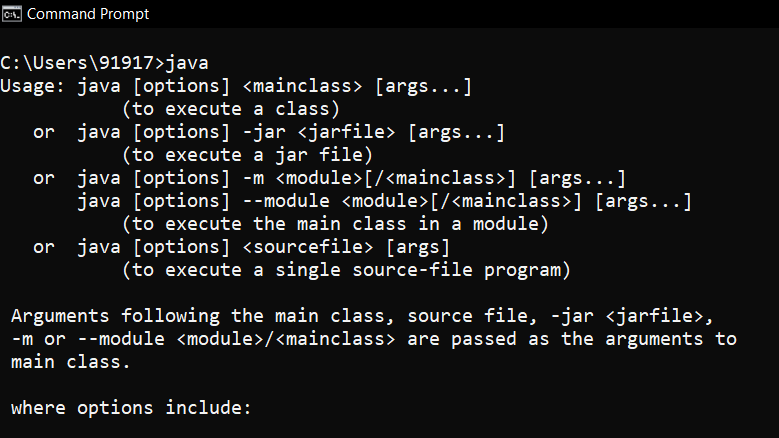
Task: Click the Command Prompt icon in title bar
Action: pyautogui.click(x=13, y=14)
